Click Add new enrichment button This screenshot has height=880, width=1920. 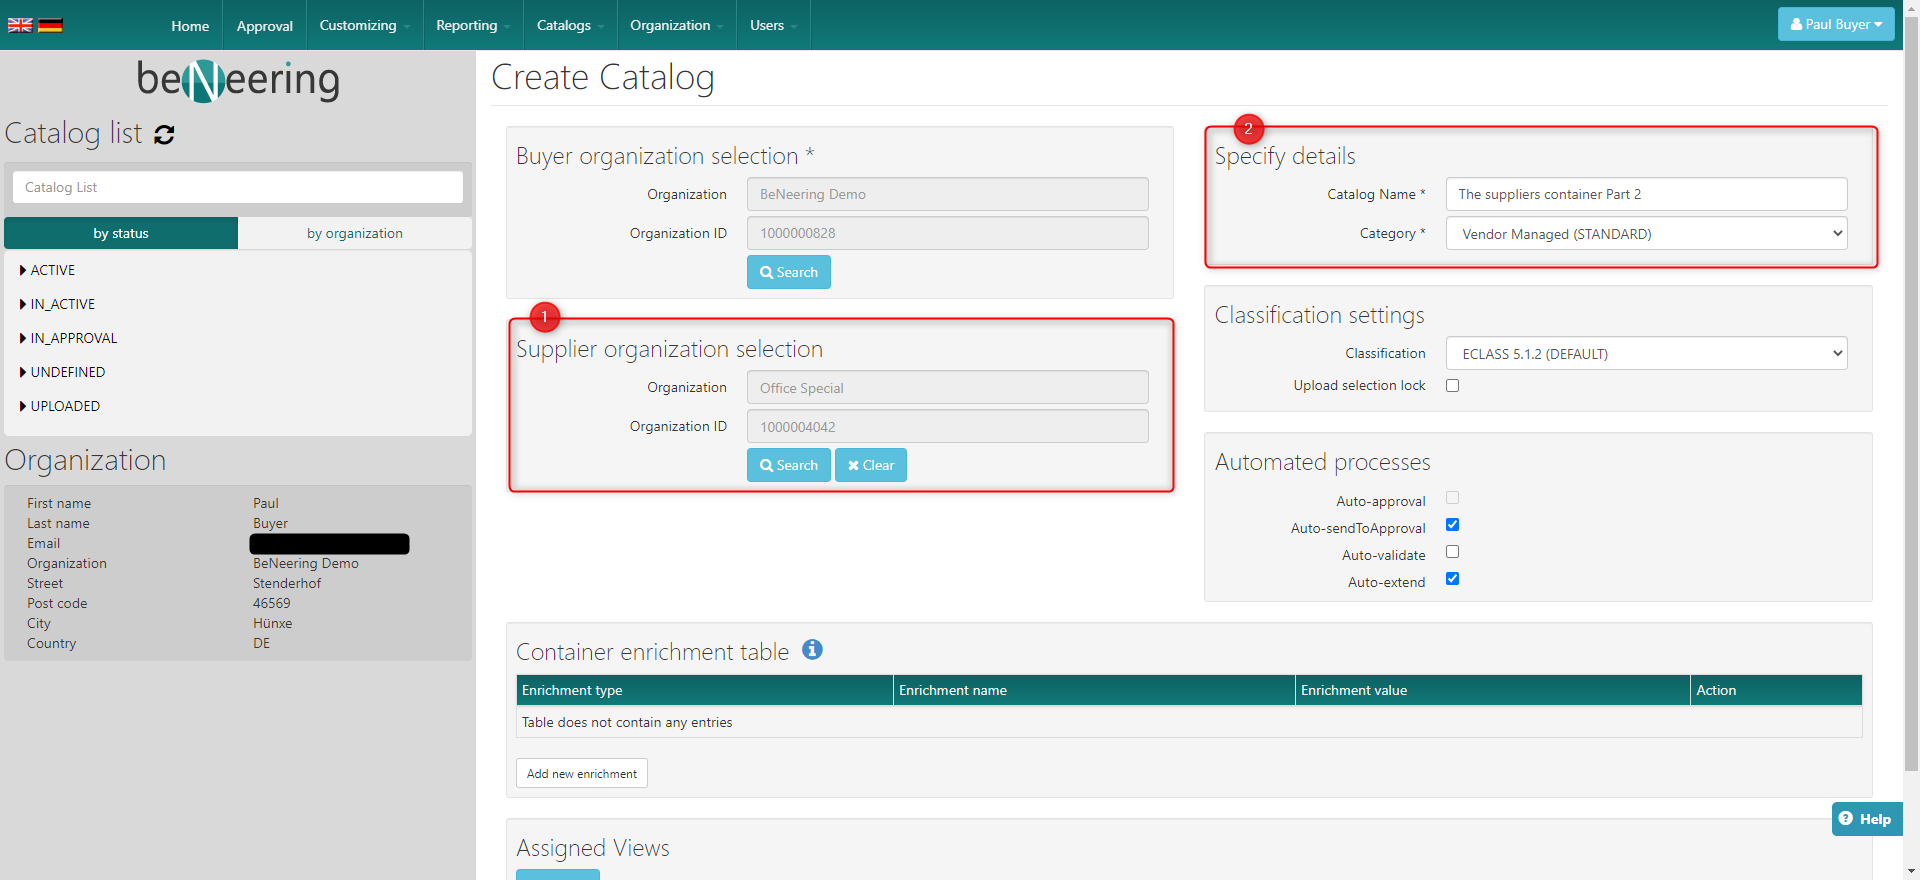(x=581, y=773)
